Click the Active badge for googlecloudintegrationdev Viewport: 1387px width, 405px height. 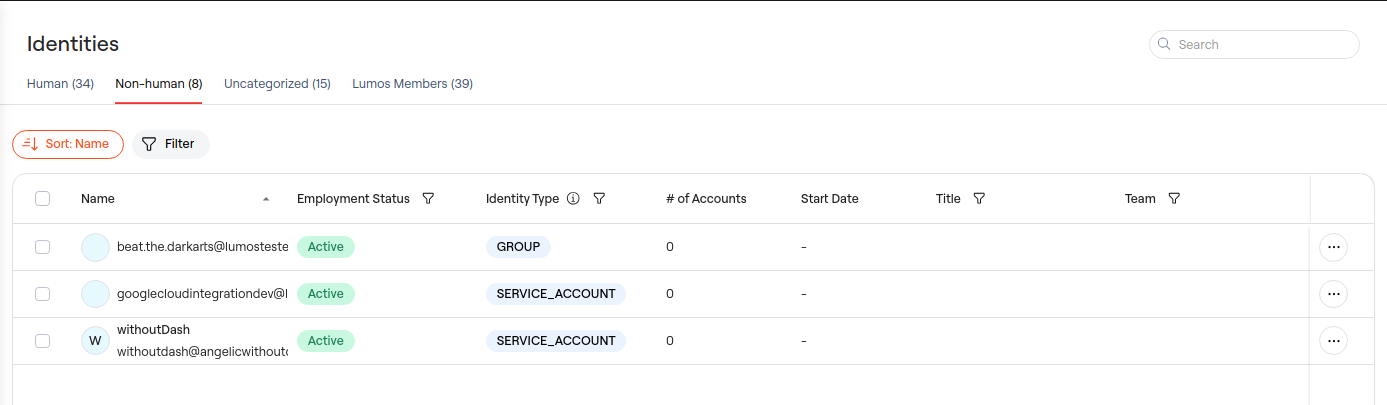[326, 294]
